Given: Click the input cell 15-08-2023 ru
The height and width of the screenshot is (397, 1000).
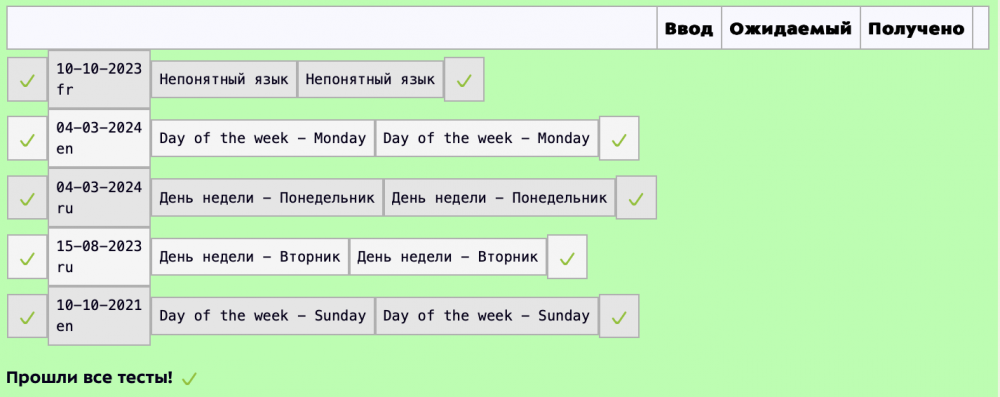Looking at the screenshot, I should point(99,257).
